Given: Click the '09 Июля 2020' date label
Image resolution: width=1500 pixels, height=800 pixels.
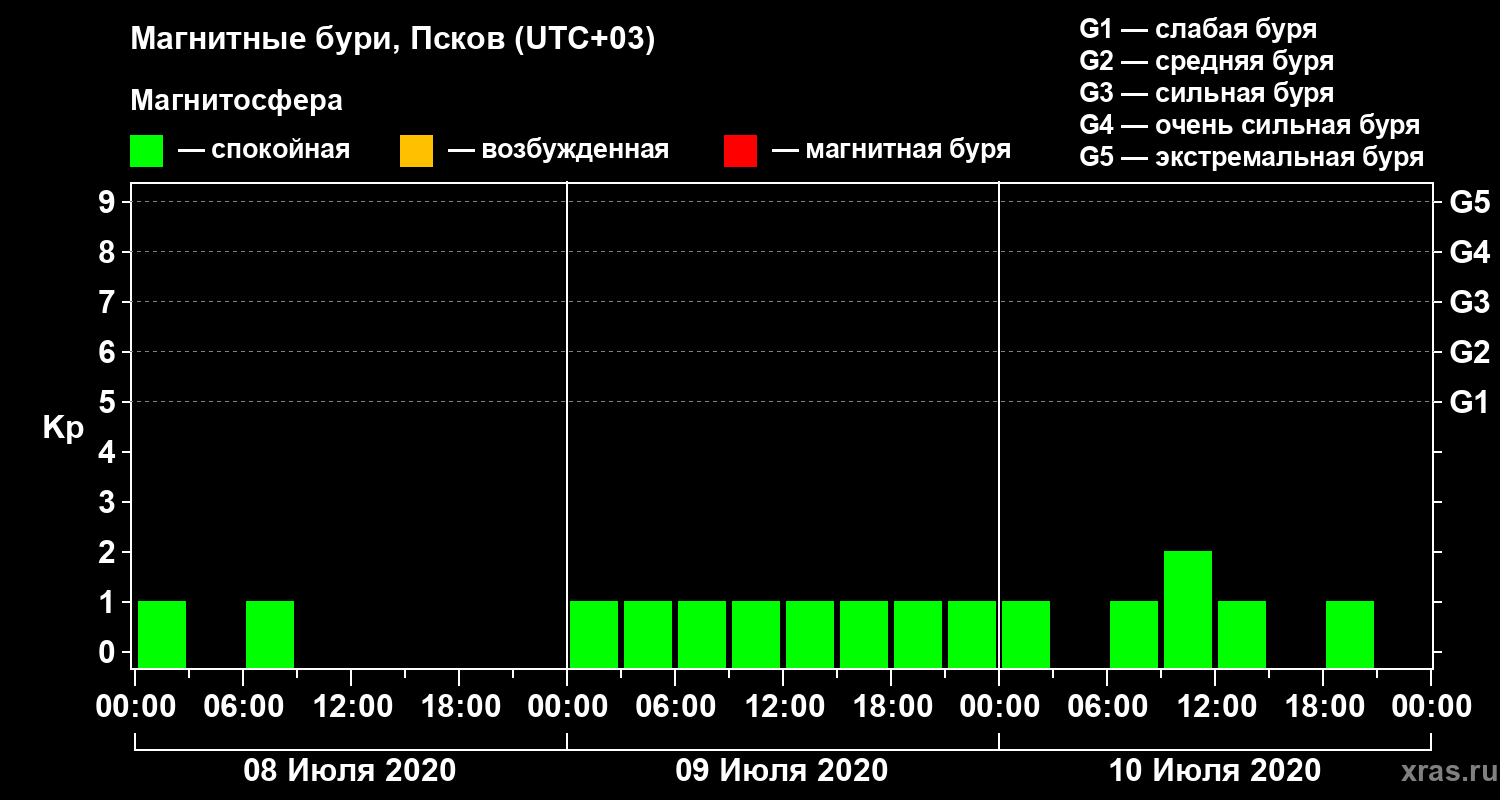Looking at the screenshot, I should [x=782, y=771].
